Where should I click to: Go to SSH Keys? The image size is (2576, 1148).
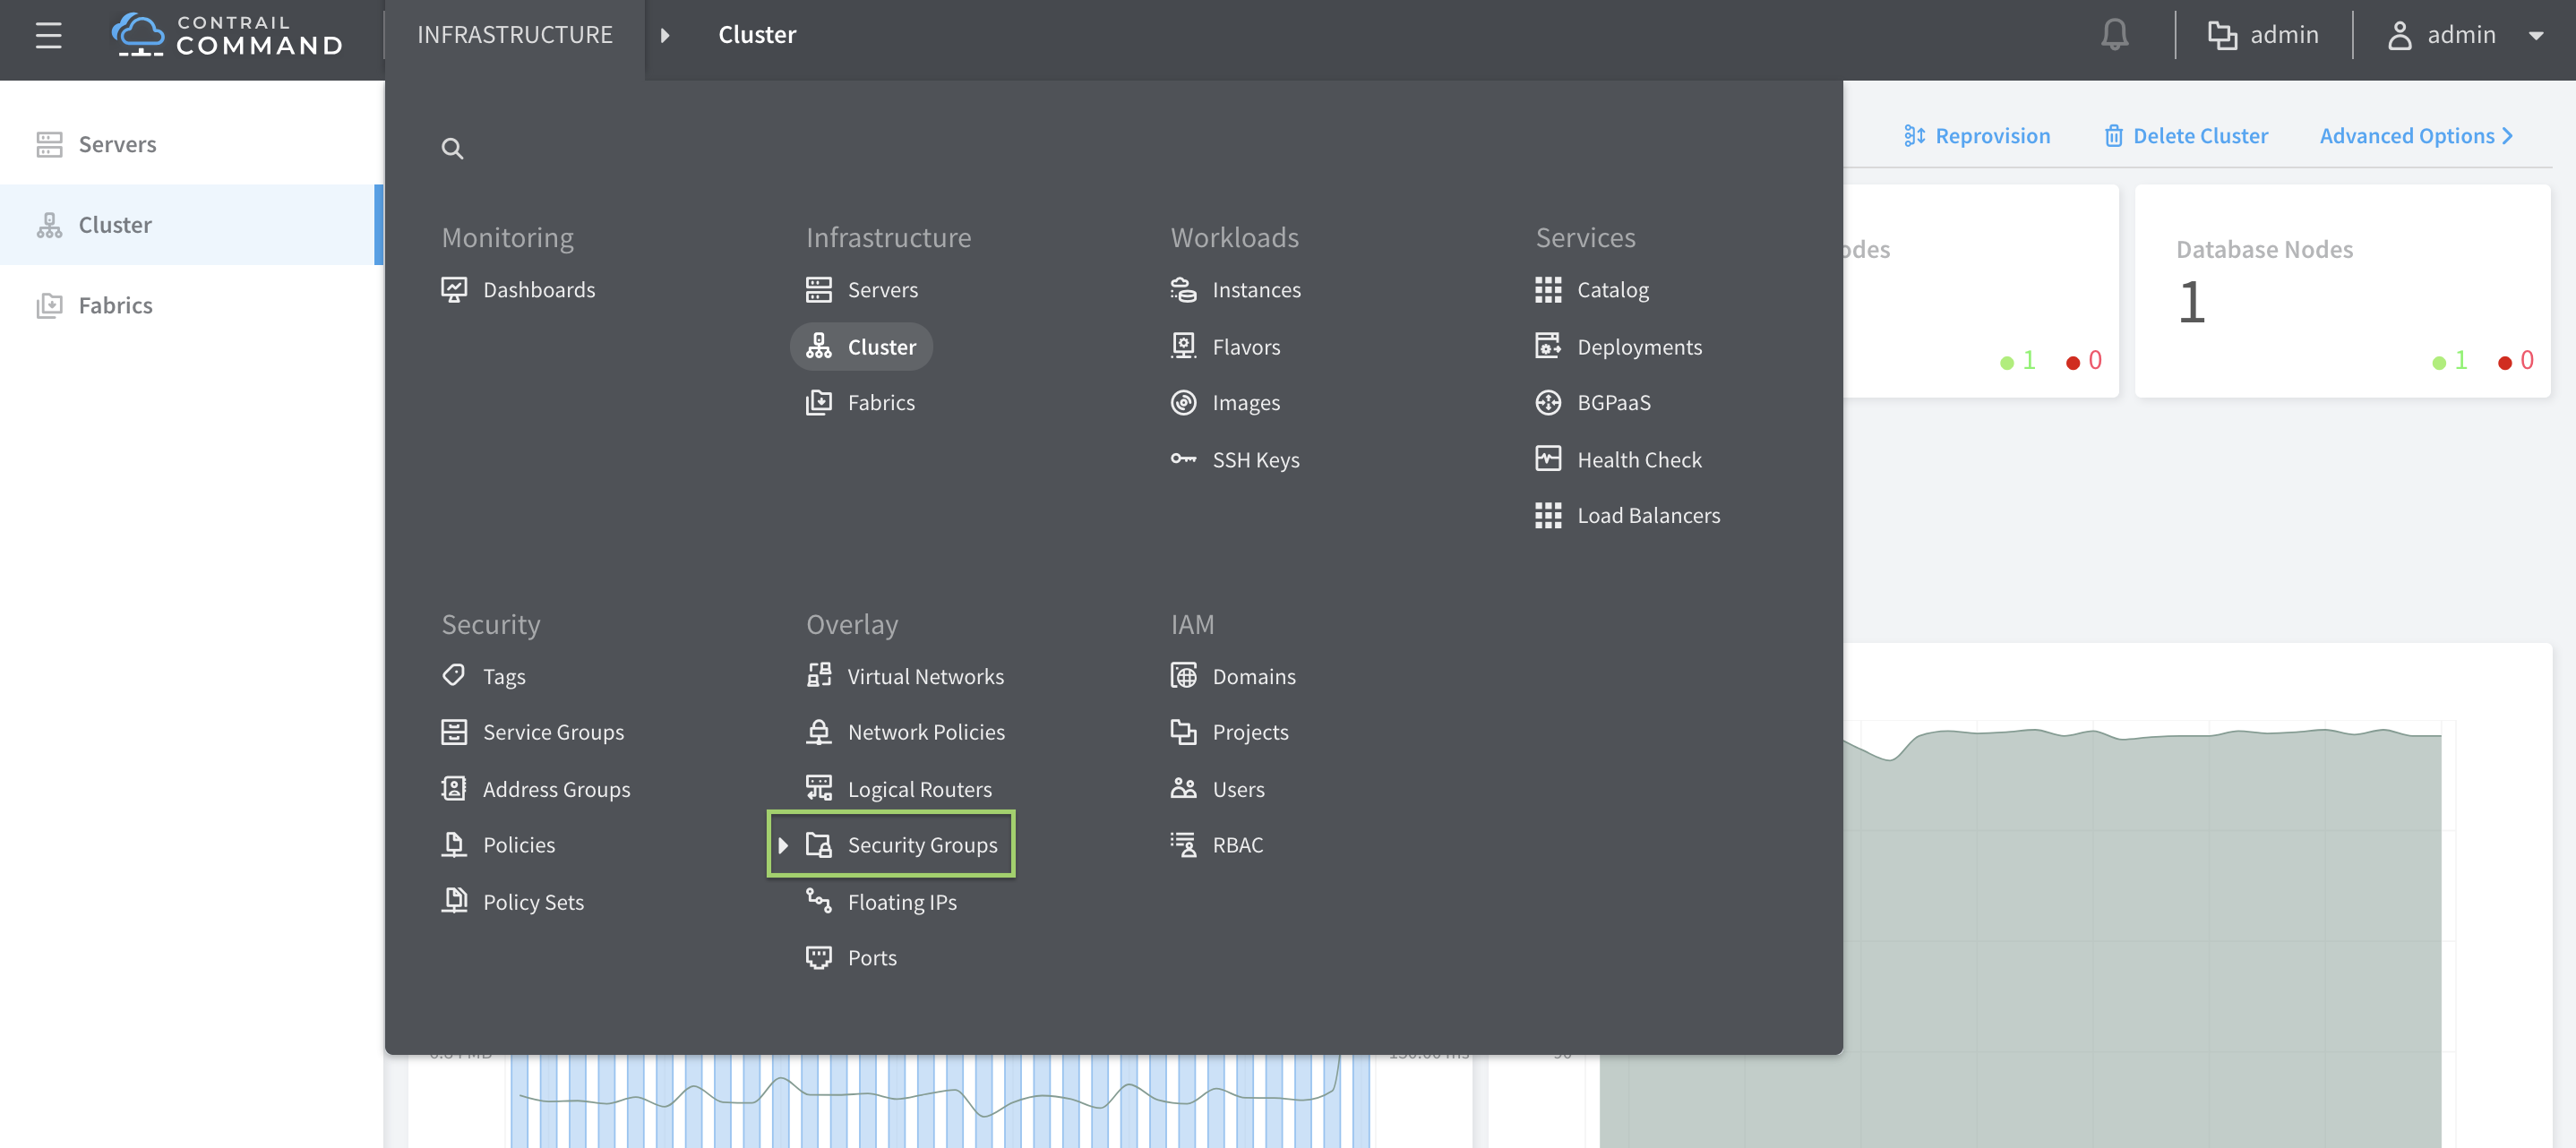pyautogui.click(x=1256, y=460)
